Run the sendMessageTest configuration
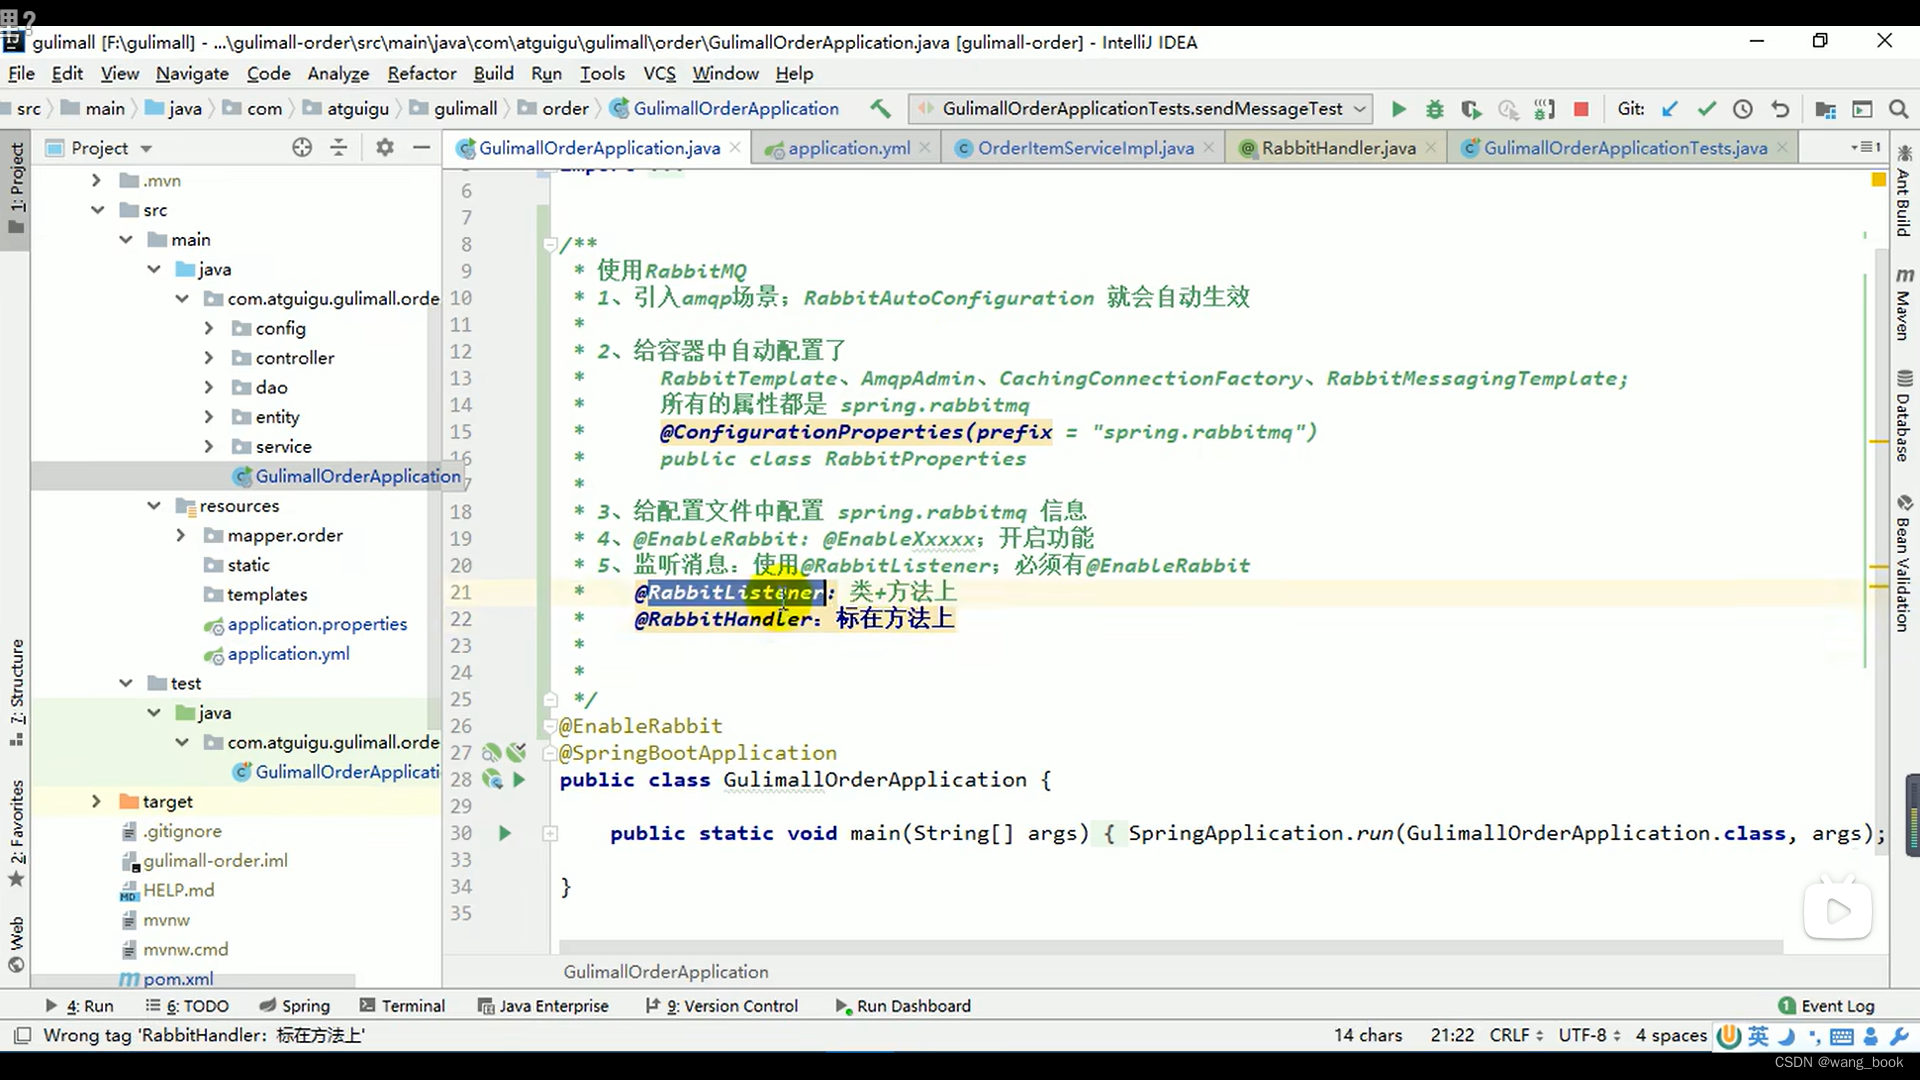Viewport: 1920px width, 1080px height. [1398, 109]
